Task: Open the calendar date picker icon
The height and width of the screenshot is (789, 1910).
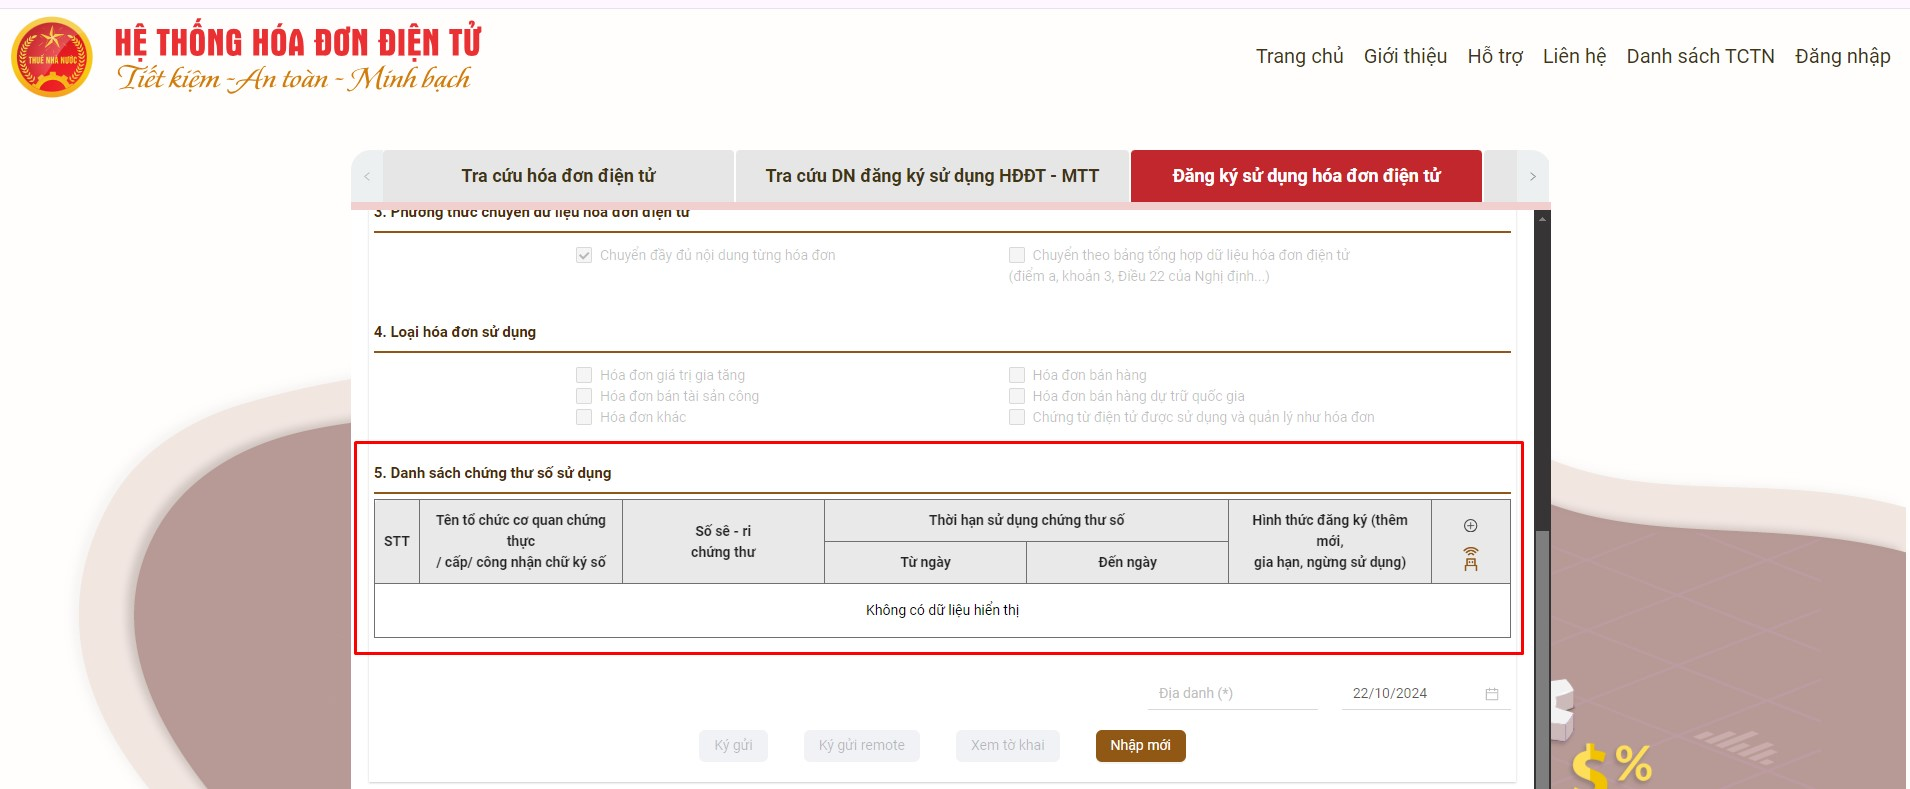Action: (x=1491, y=694)
